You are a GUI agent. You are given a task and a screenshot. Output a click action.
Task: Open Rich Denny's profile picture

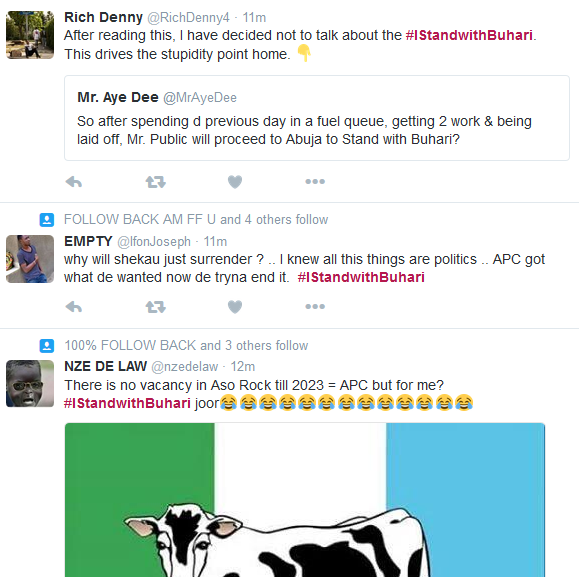click(x=30, y=35)
